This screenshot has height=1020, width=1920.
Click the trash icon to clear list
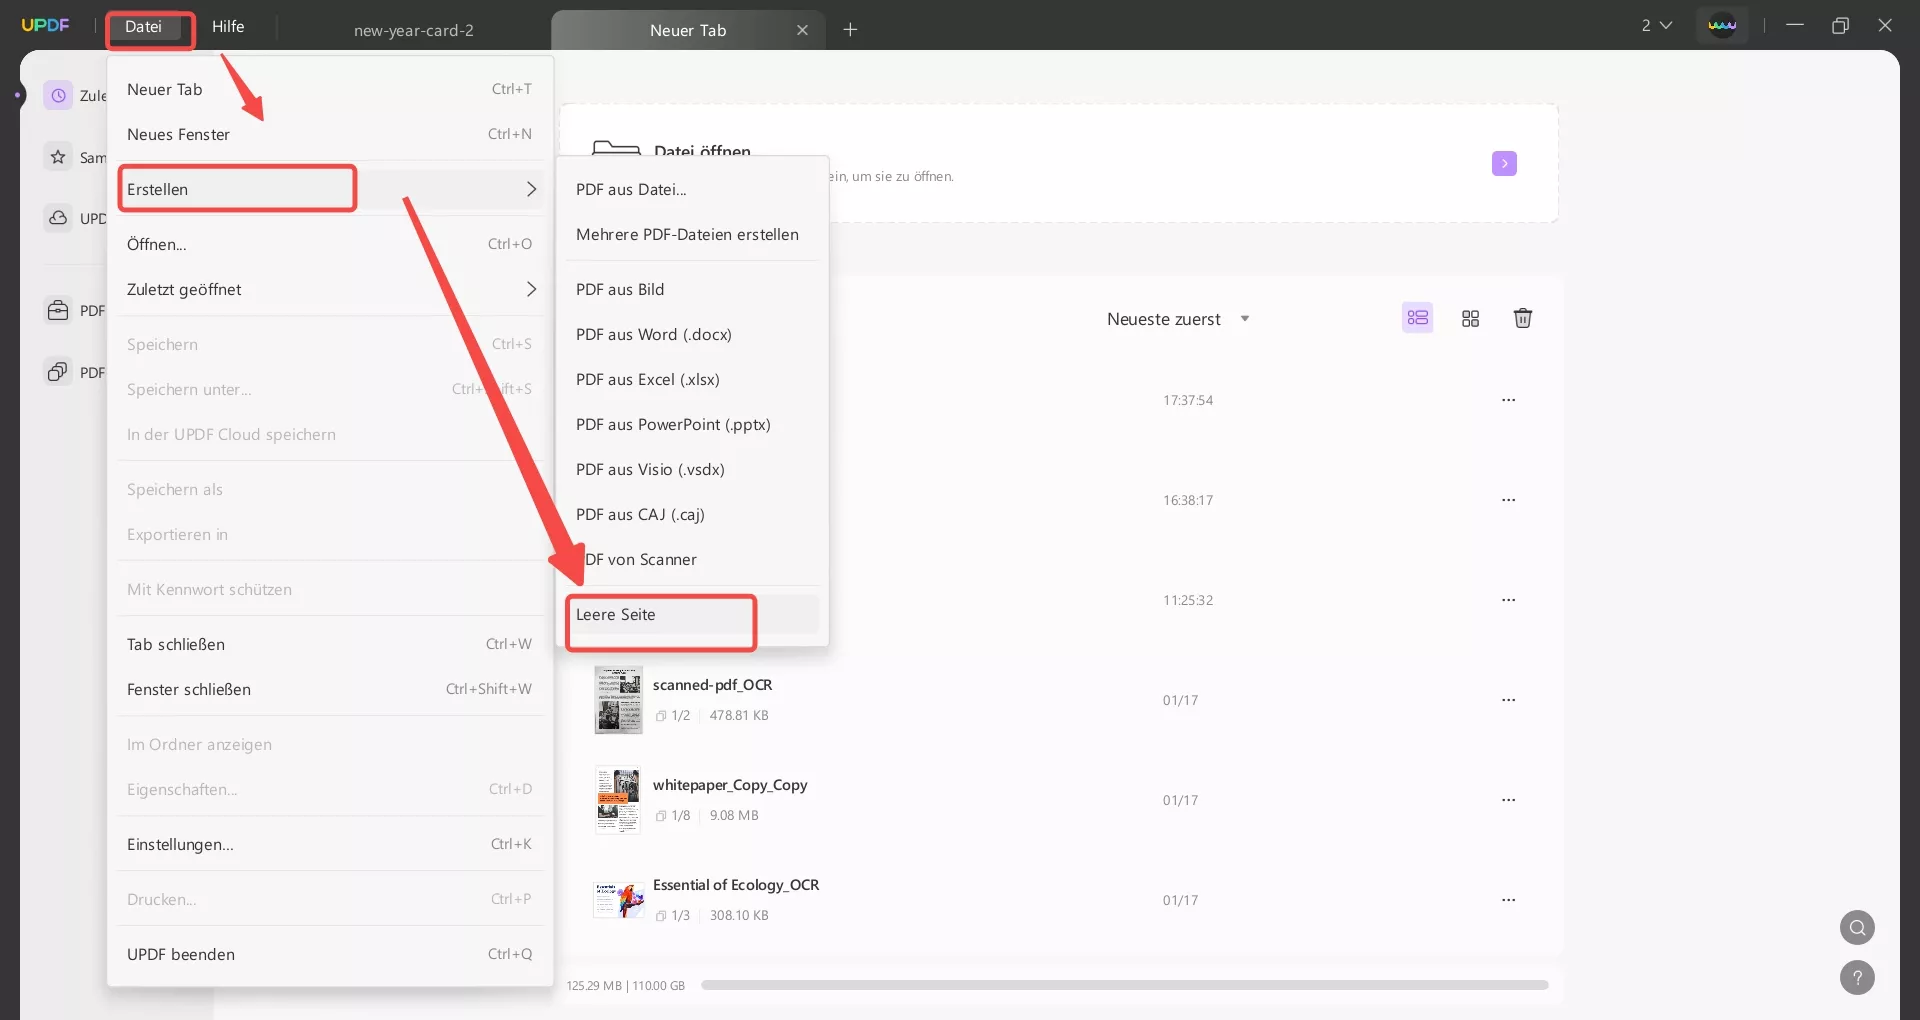pyautogui.click(x=1522, y=318)
